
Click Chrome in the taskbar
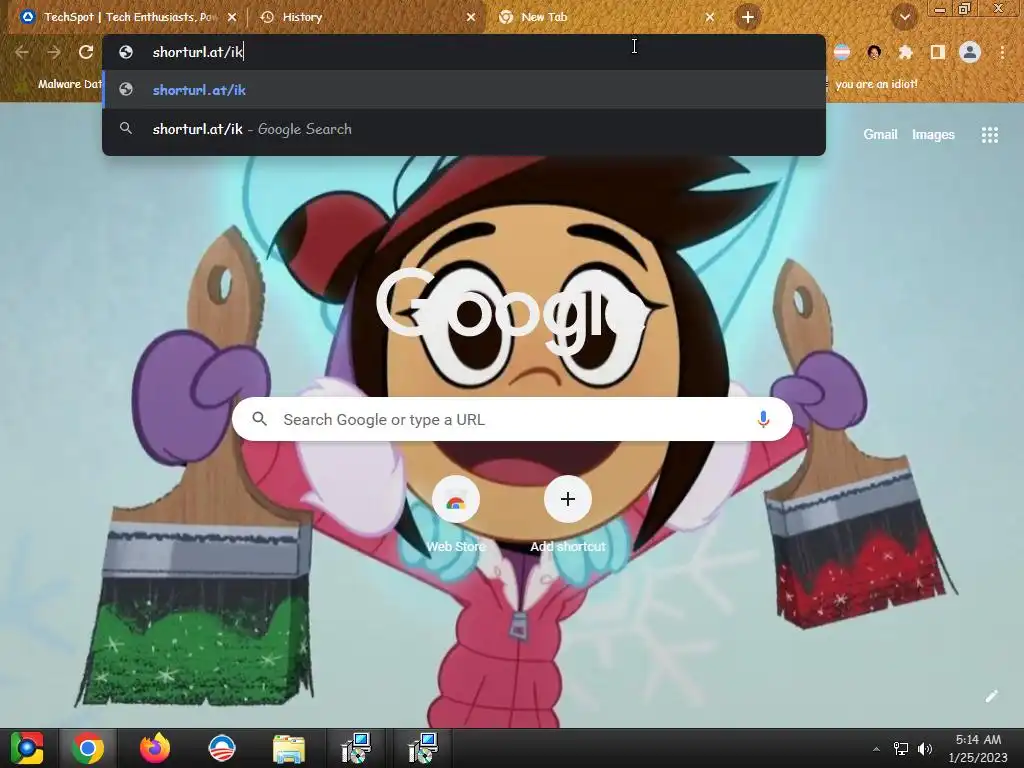tap(88, 748)
